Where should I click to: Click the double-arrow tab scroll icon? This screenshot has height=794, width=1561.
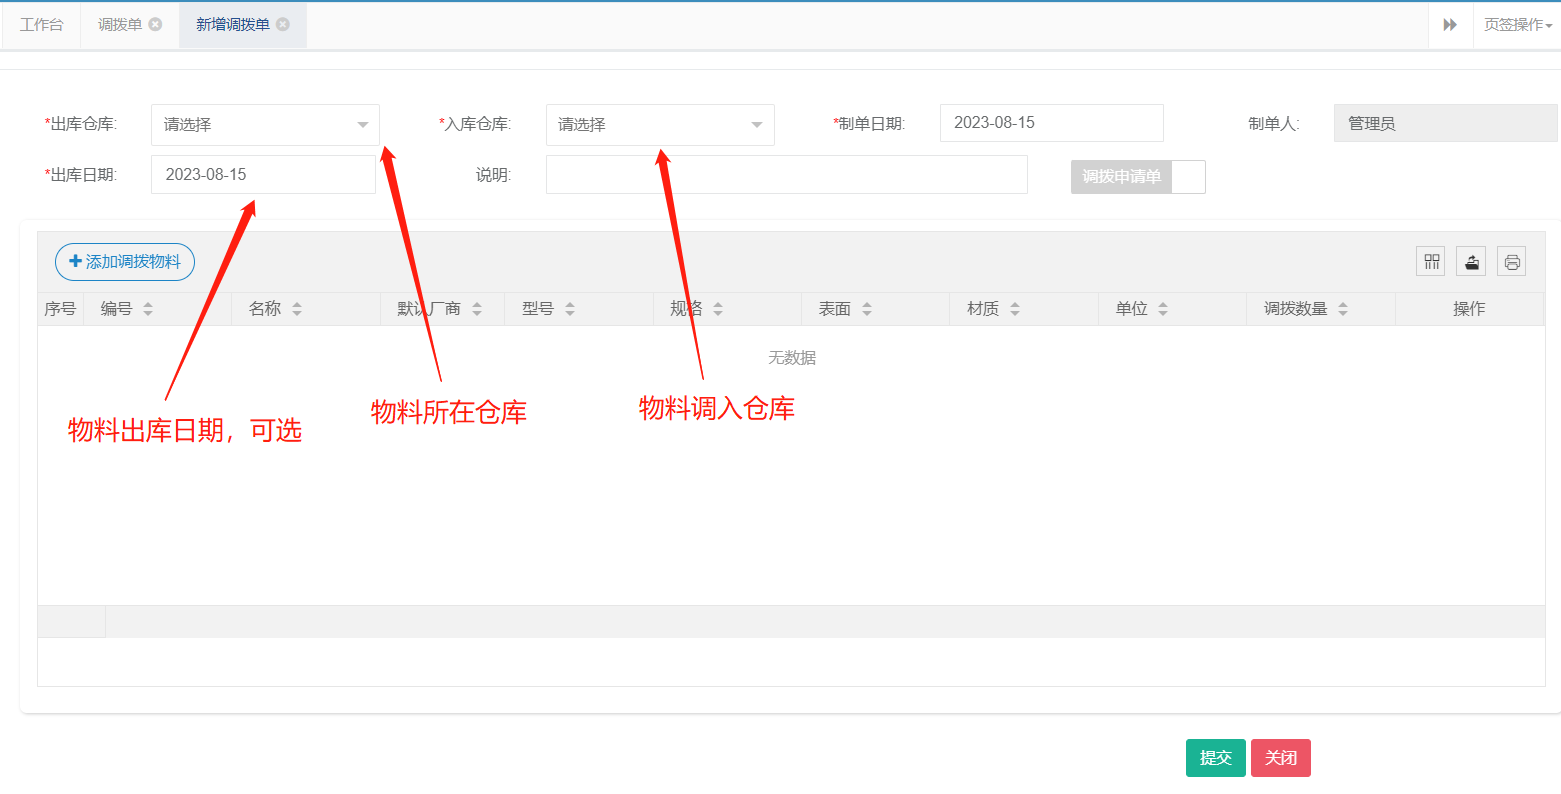click(x=1450, y=25)
